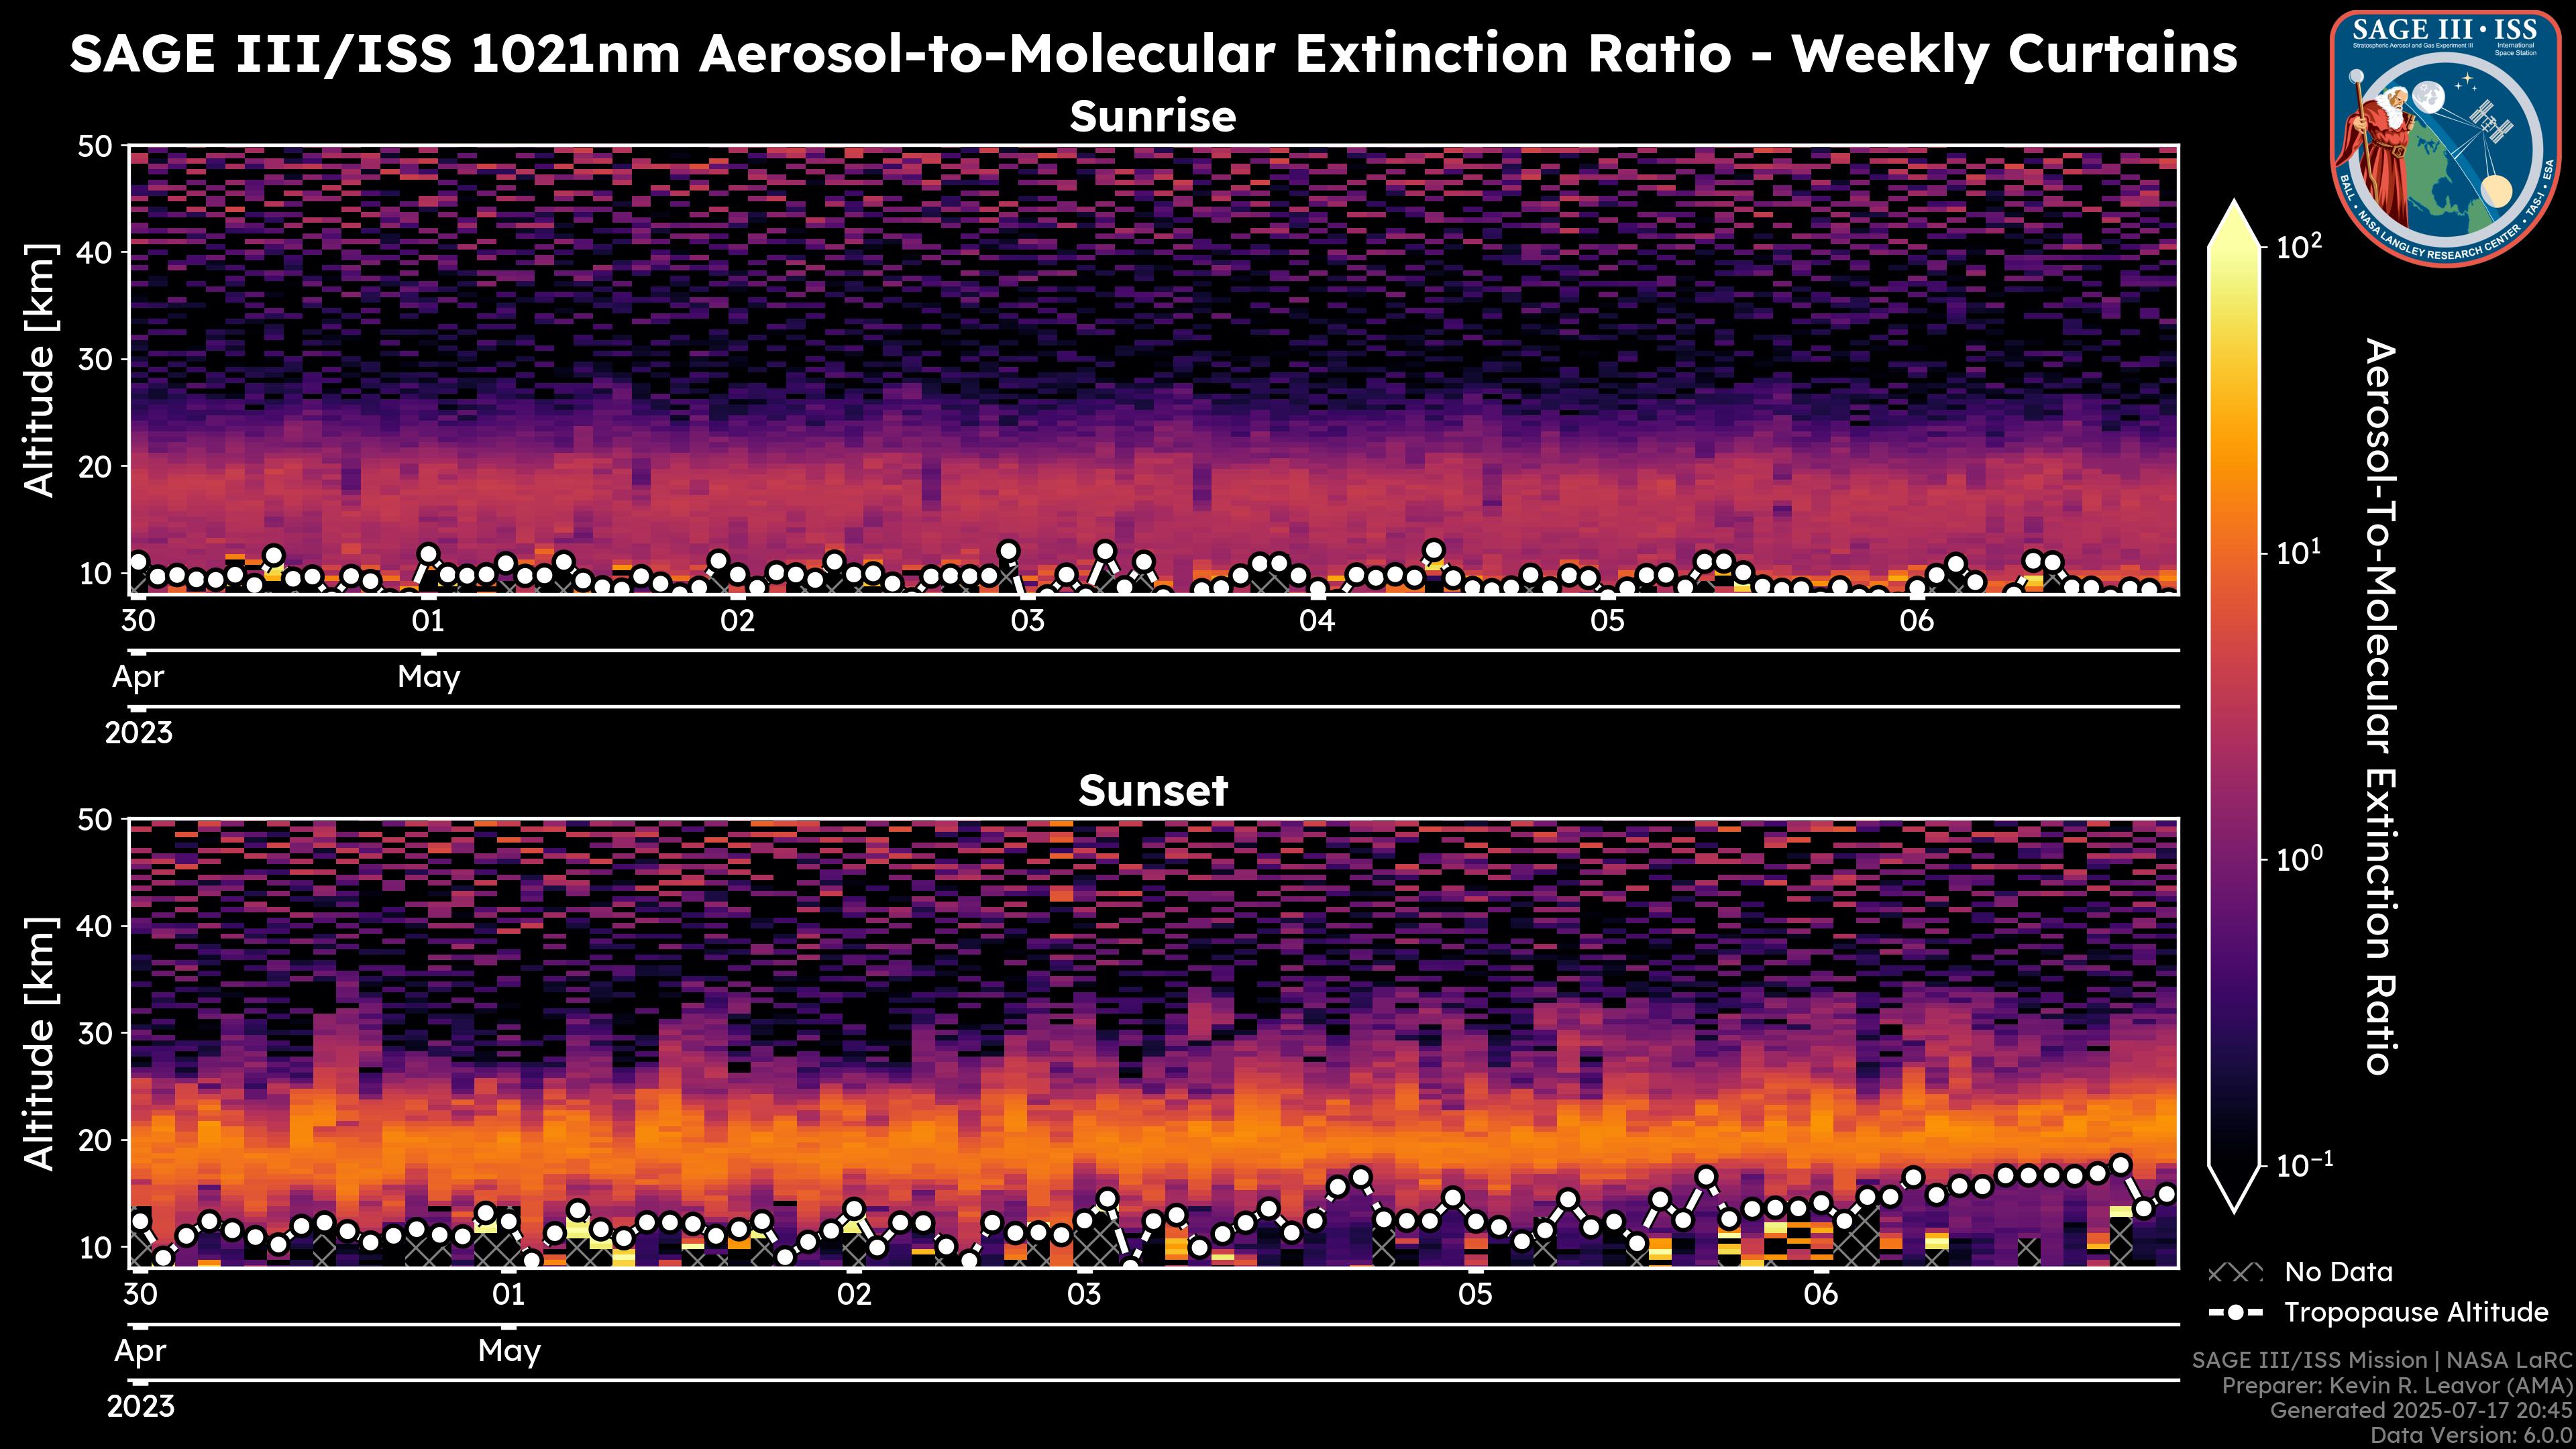This screenshot has height=1449, width=2576.
Task: Click the Data Version 6.0.0 text
Action: pyautogui.click(x=2472, y=1435)
